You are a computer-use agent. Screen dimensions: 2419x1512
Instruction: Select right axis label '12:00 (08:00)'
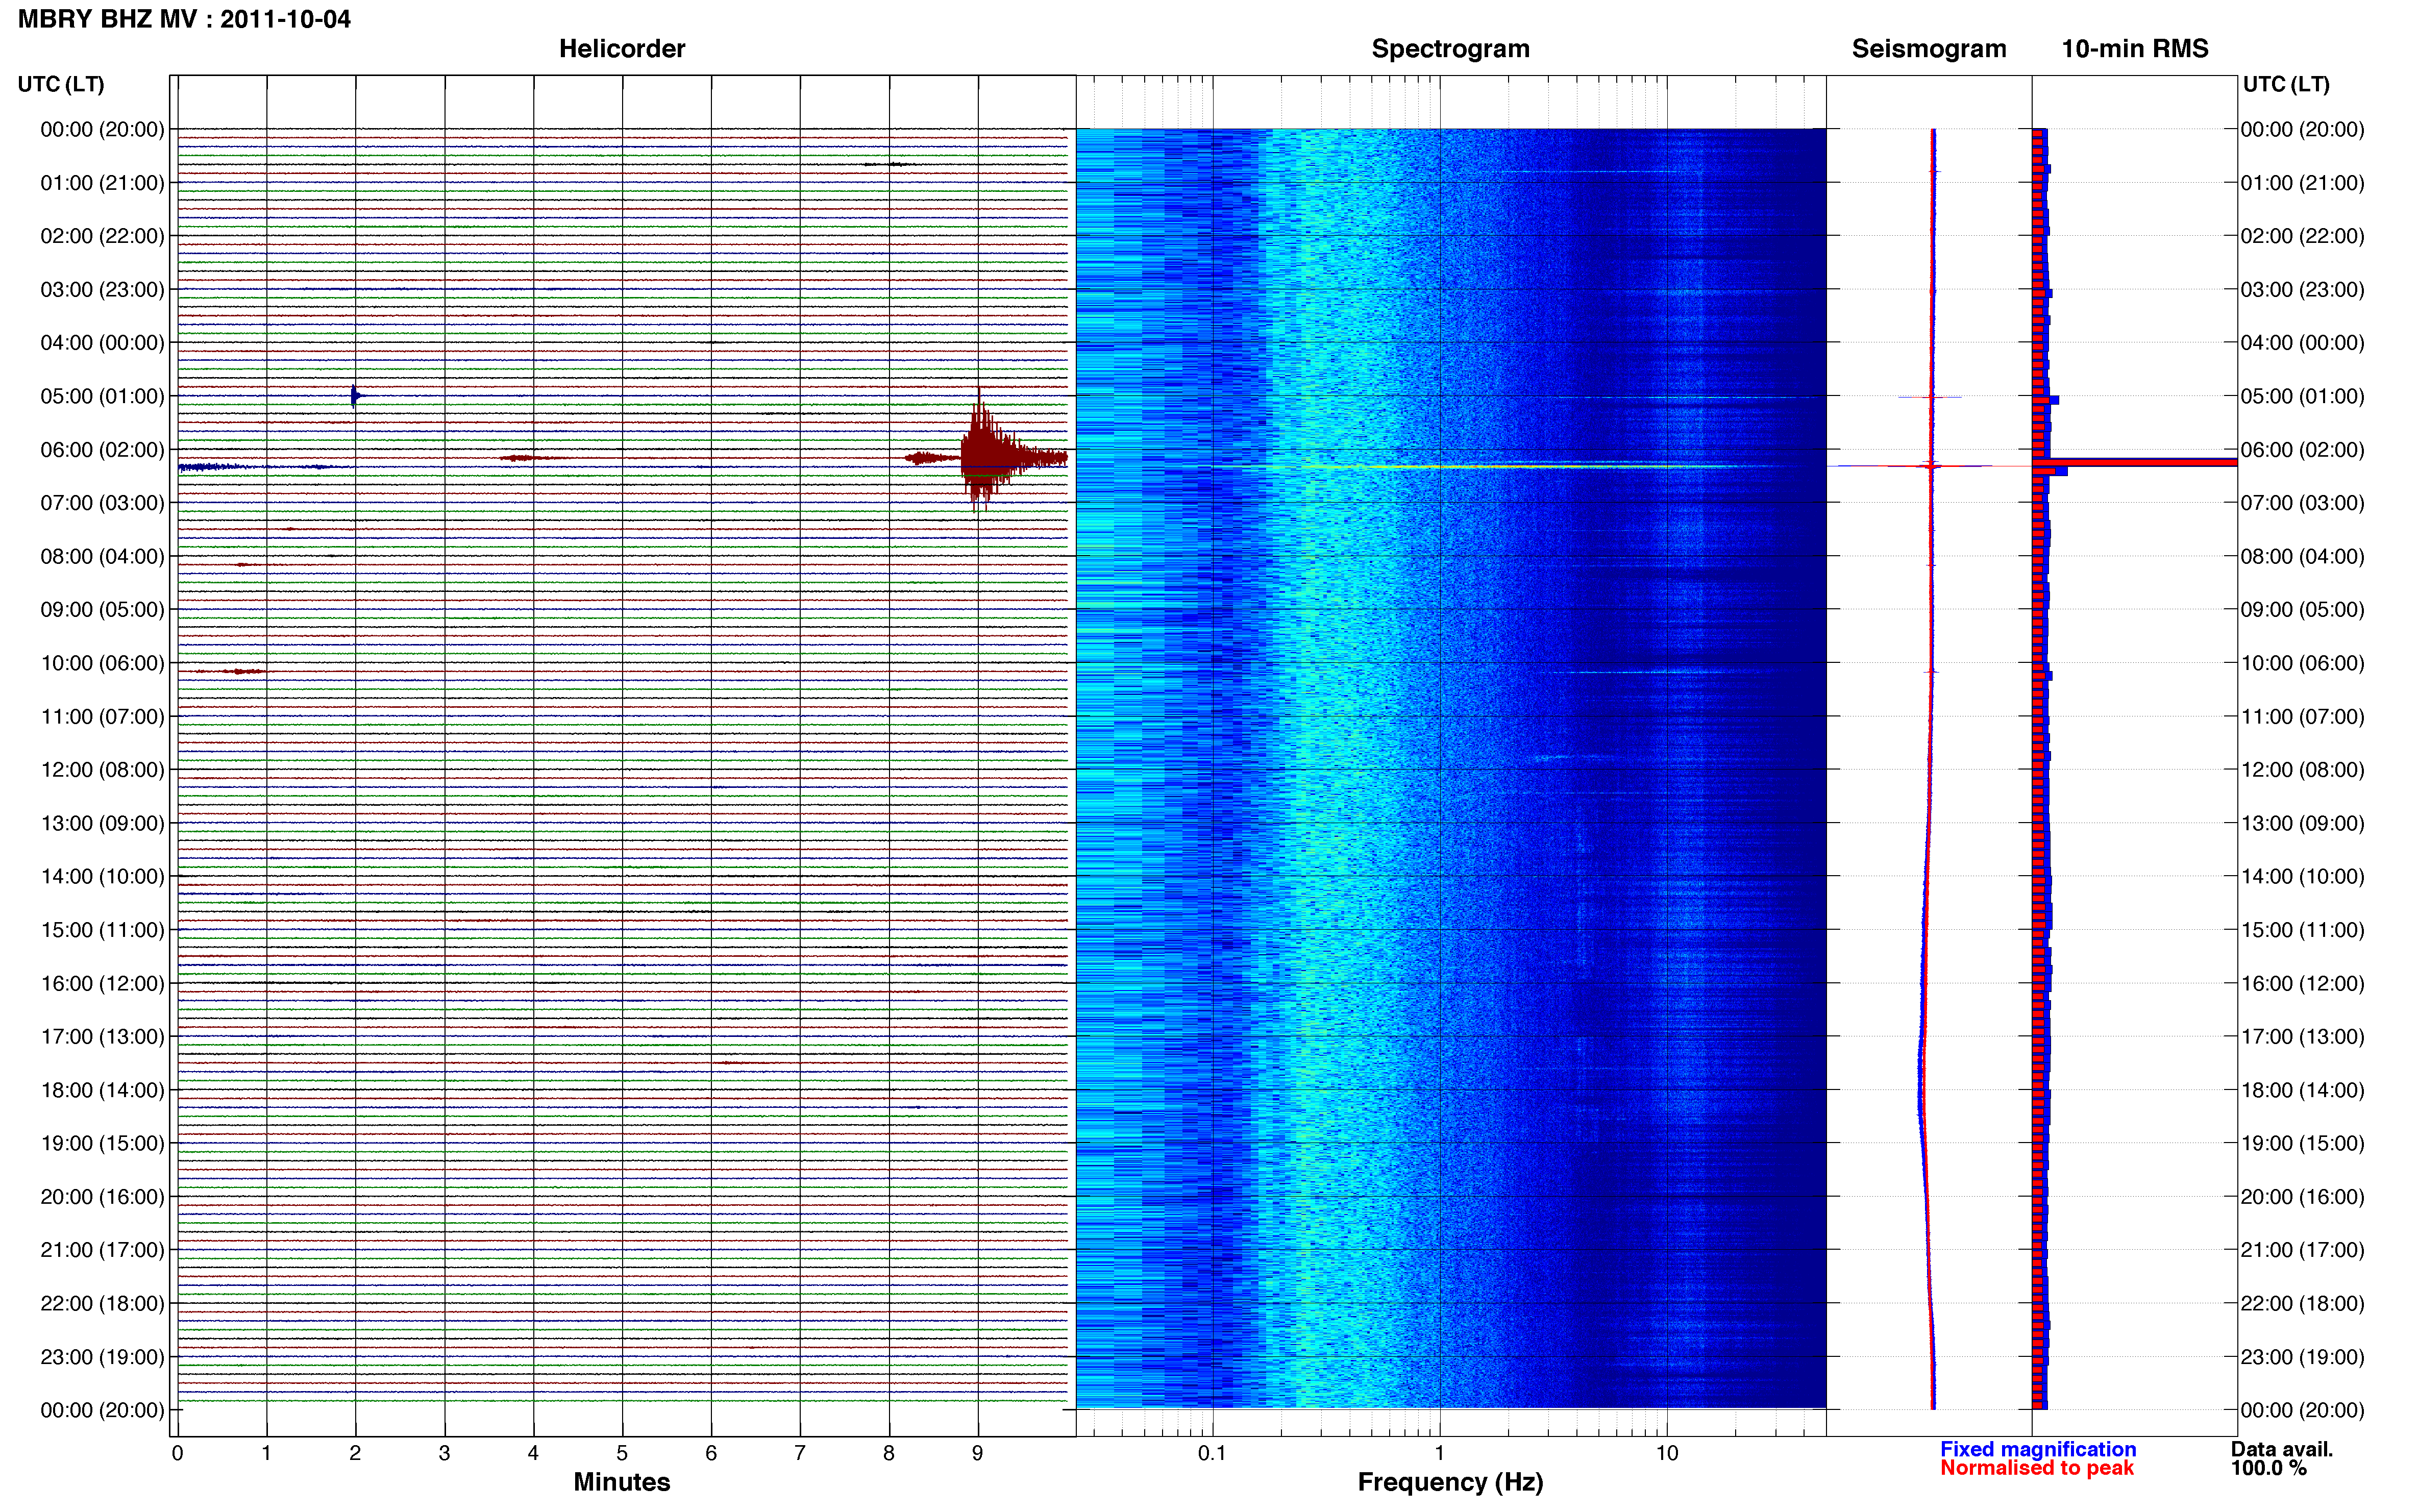pos(2302,770)
